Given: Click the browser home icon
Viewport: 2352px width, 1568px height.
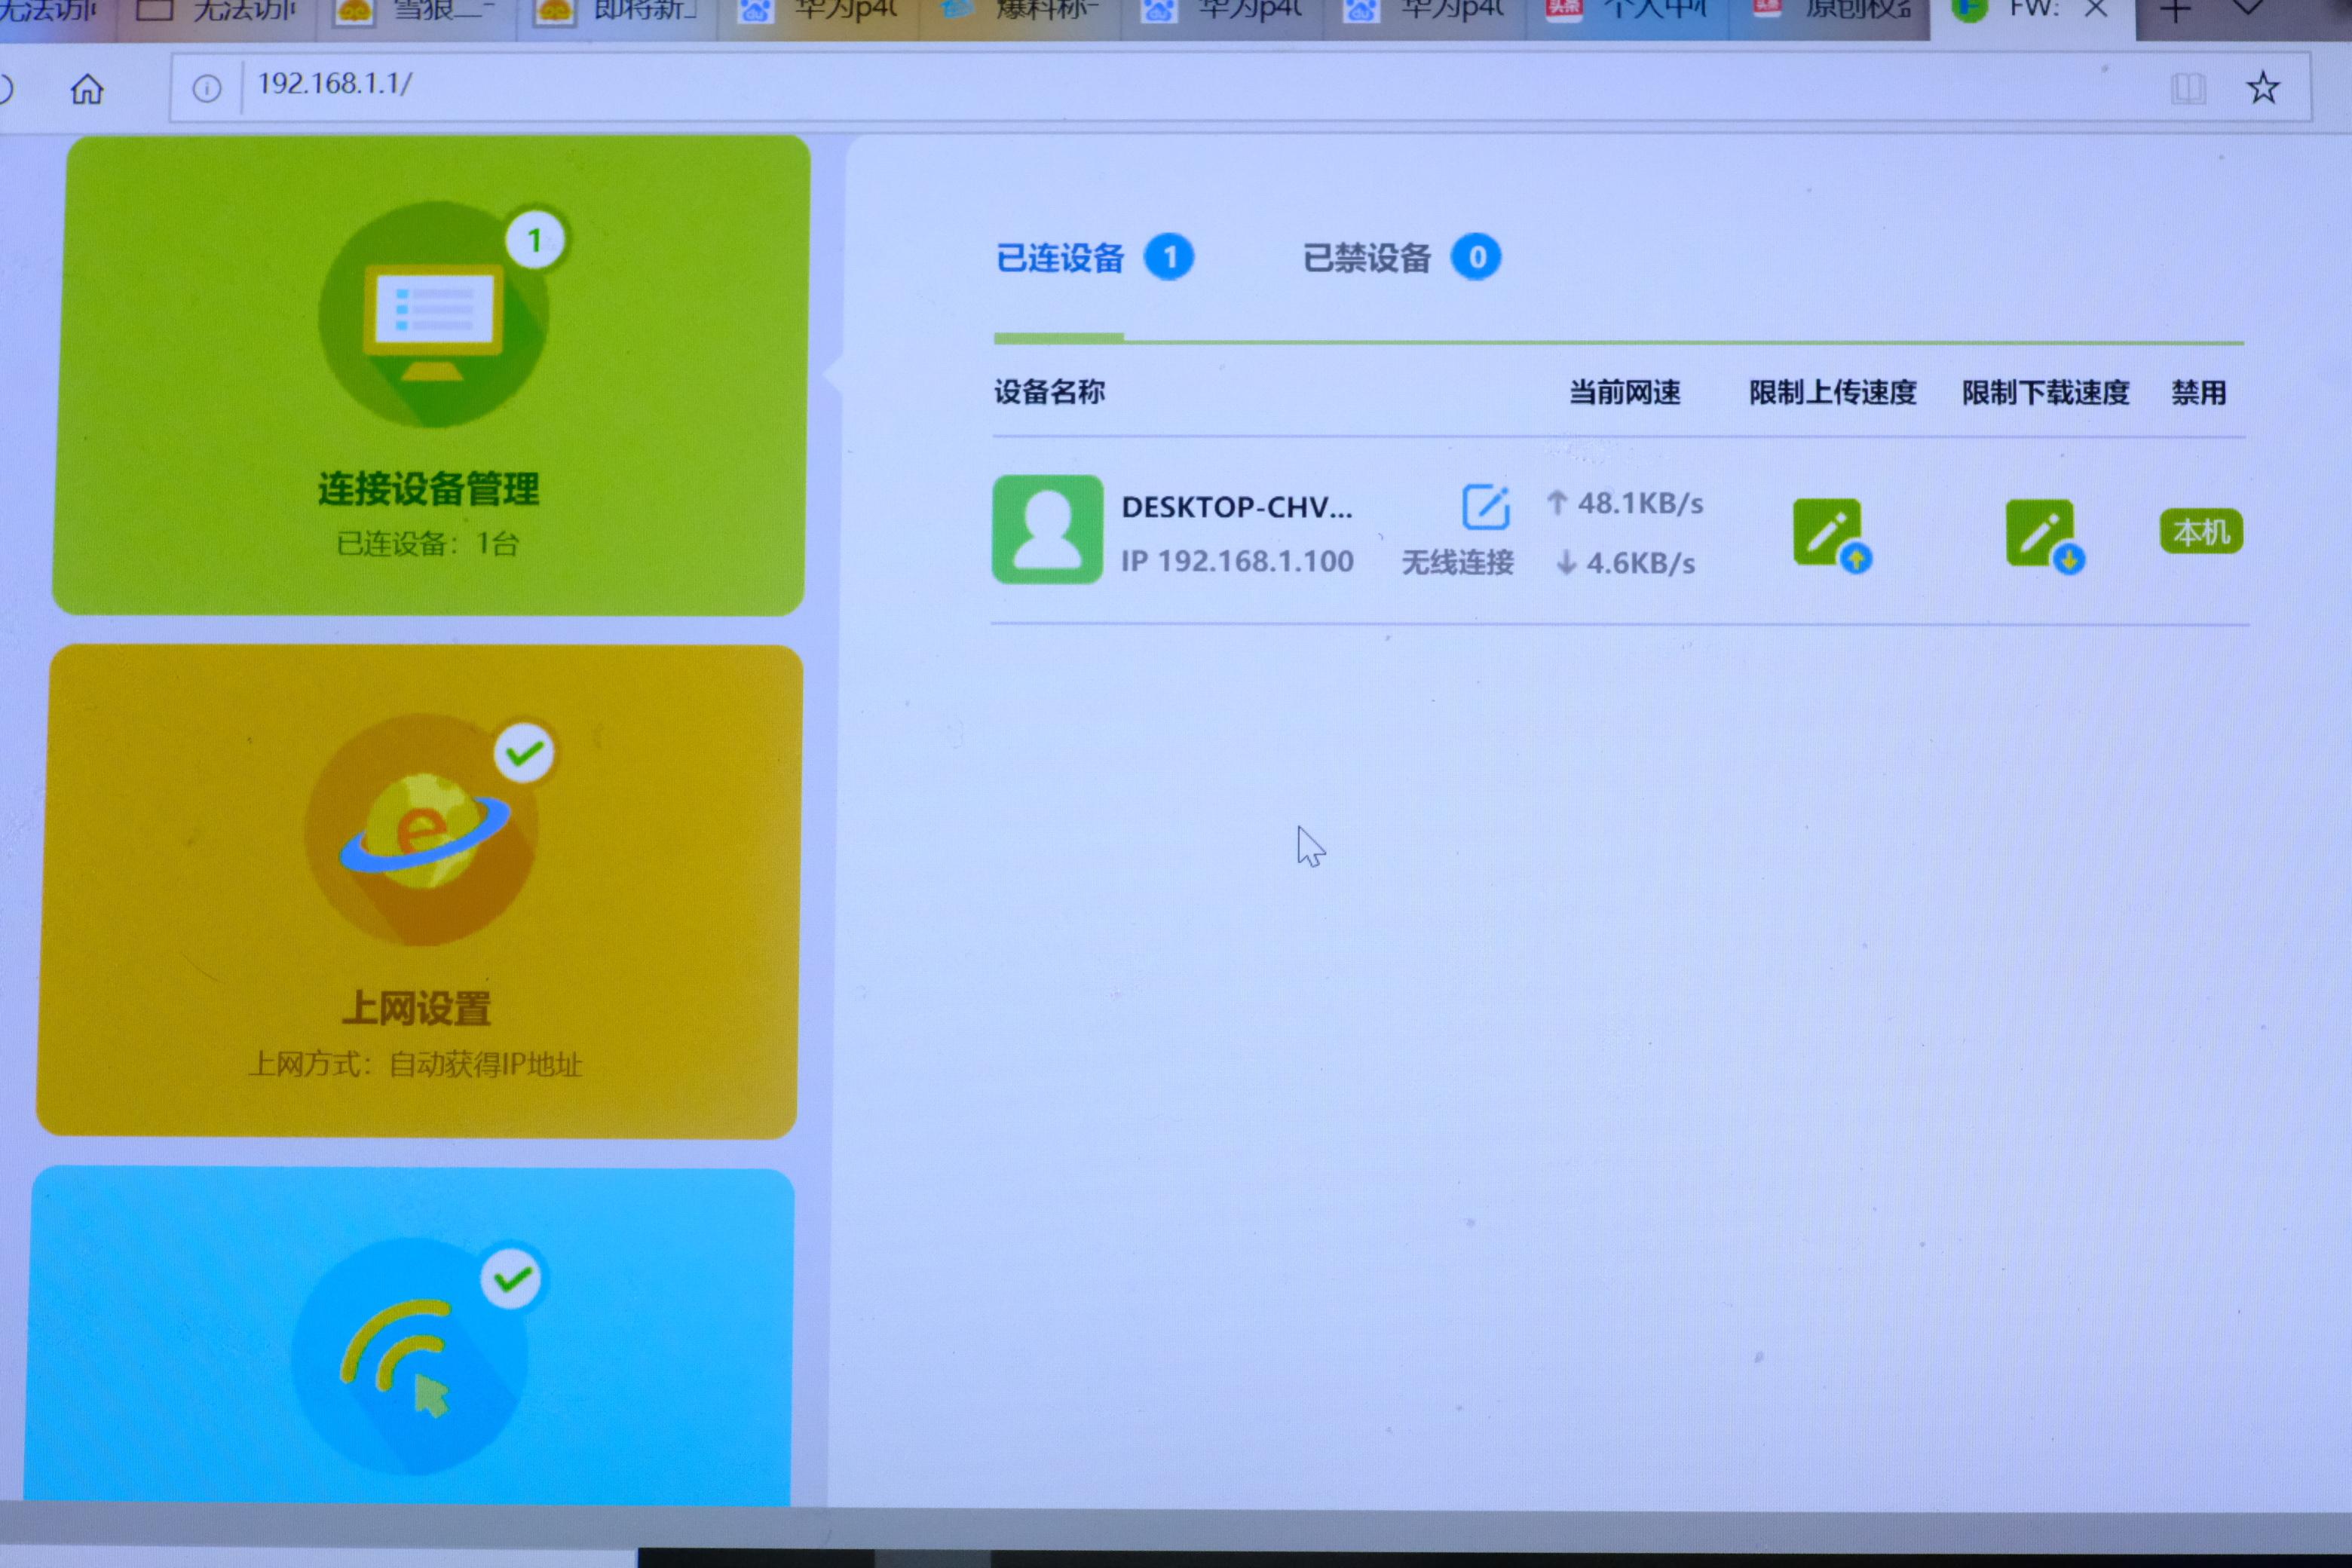Looking at the screenshot, I should click(88, 89).
